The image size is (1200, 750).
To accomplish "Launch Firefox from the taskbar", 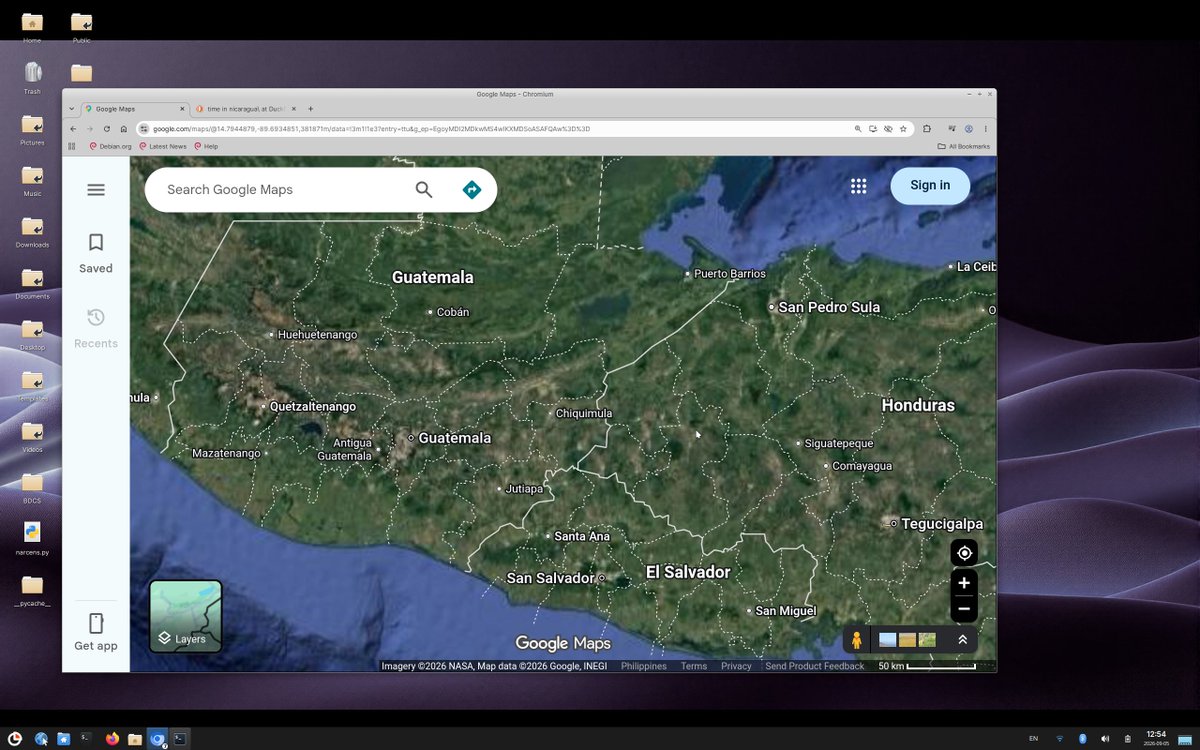I will click(111, 739).
